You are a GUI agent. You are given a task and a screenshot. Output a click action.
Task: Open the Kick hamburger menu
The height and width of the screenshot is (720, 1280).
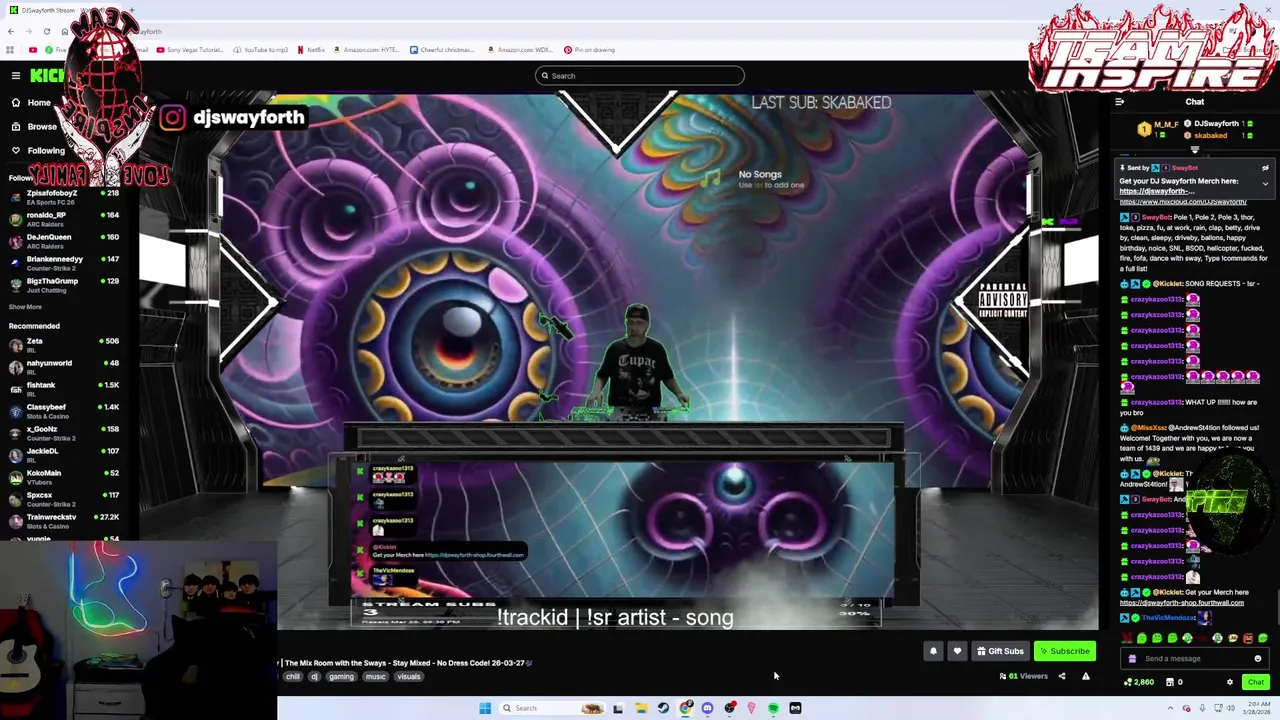(x=16, y=76)
